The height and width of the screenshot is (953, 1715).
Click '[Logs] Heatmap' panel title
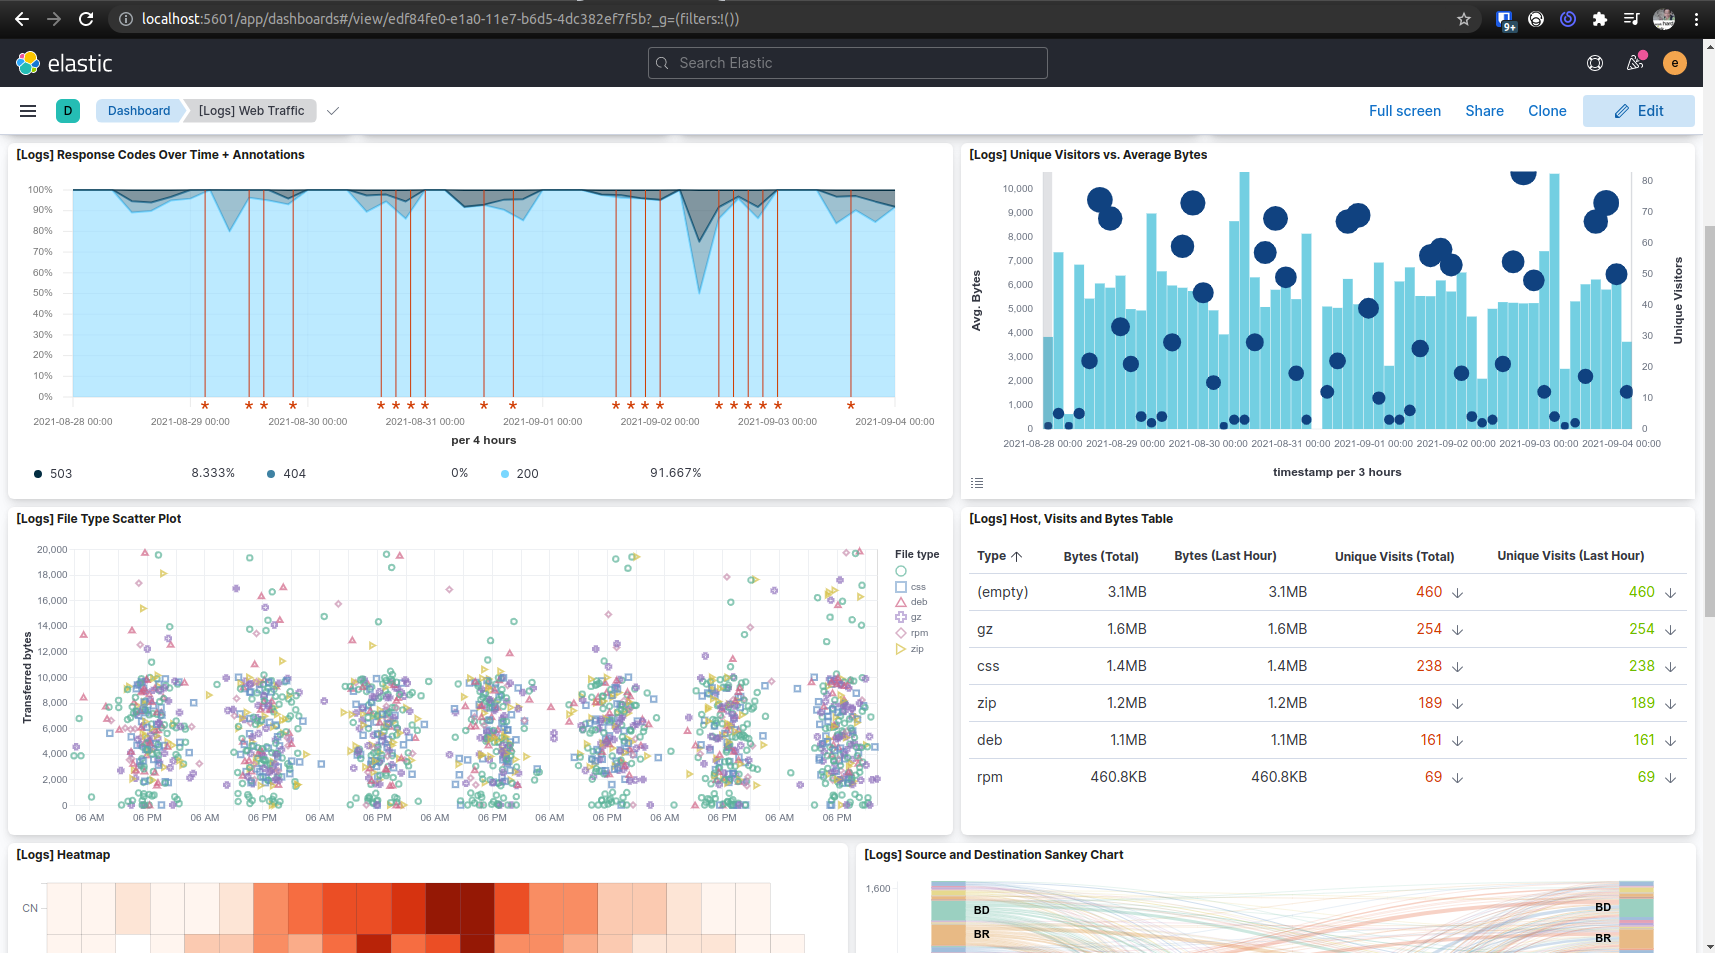pyautogui.click(x=63, y=855)
